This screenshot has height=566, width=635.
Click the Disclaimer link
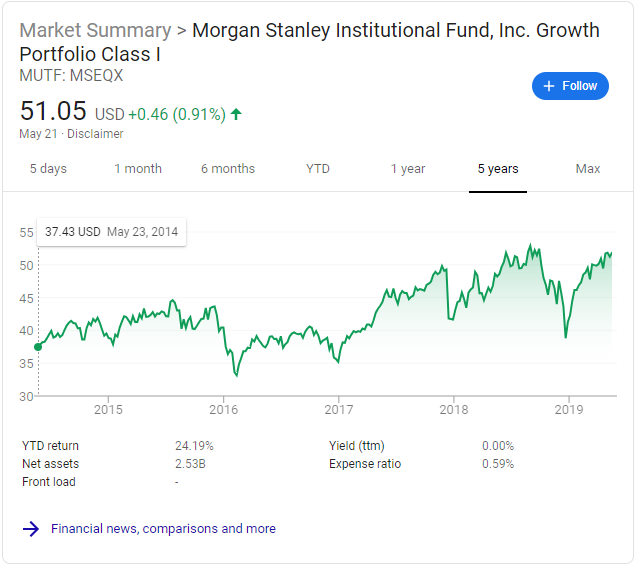point(95,134)
